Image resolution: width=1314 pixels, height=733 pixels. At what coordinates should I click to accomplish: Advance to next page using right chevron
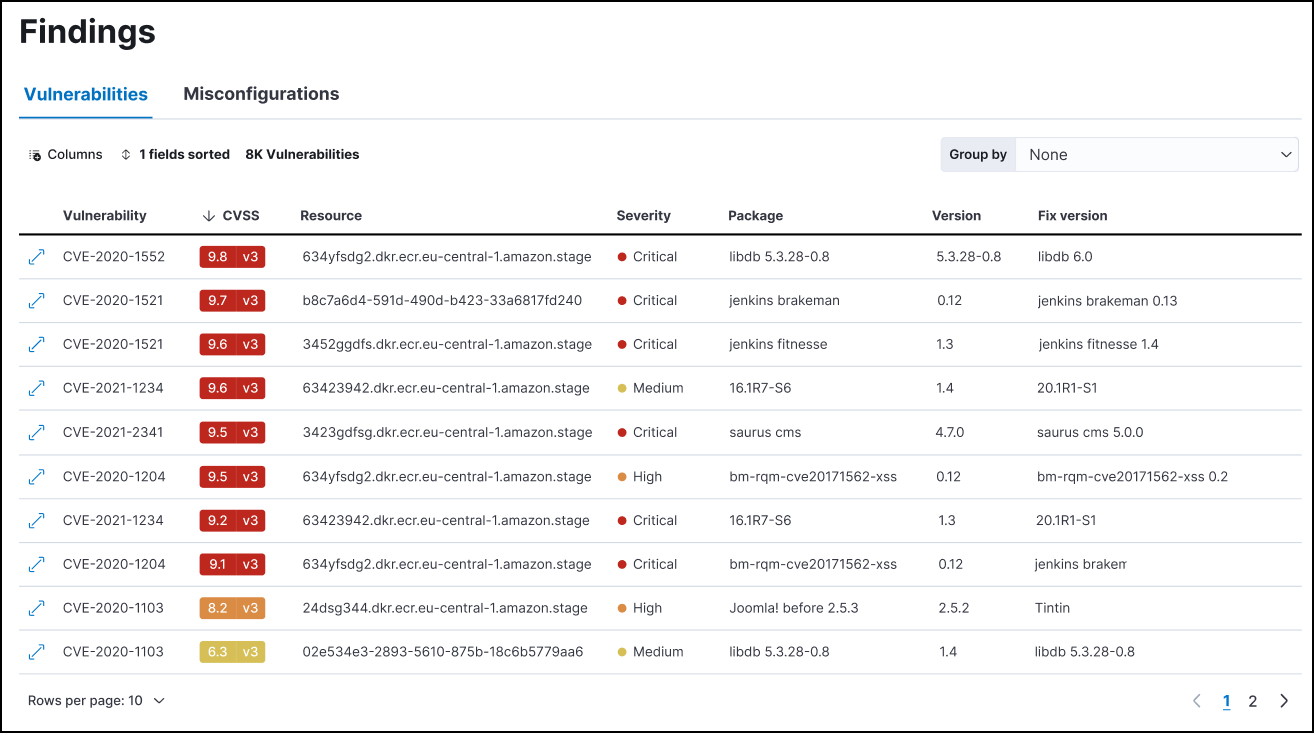pyautogui.click(x=1284, y=700)
